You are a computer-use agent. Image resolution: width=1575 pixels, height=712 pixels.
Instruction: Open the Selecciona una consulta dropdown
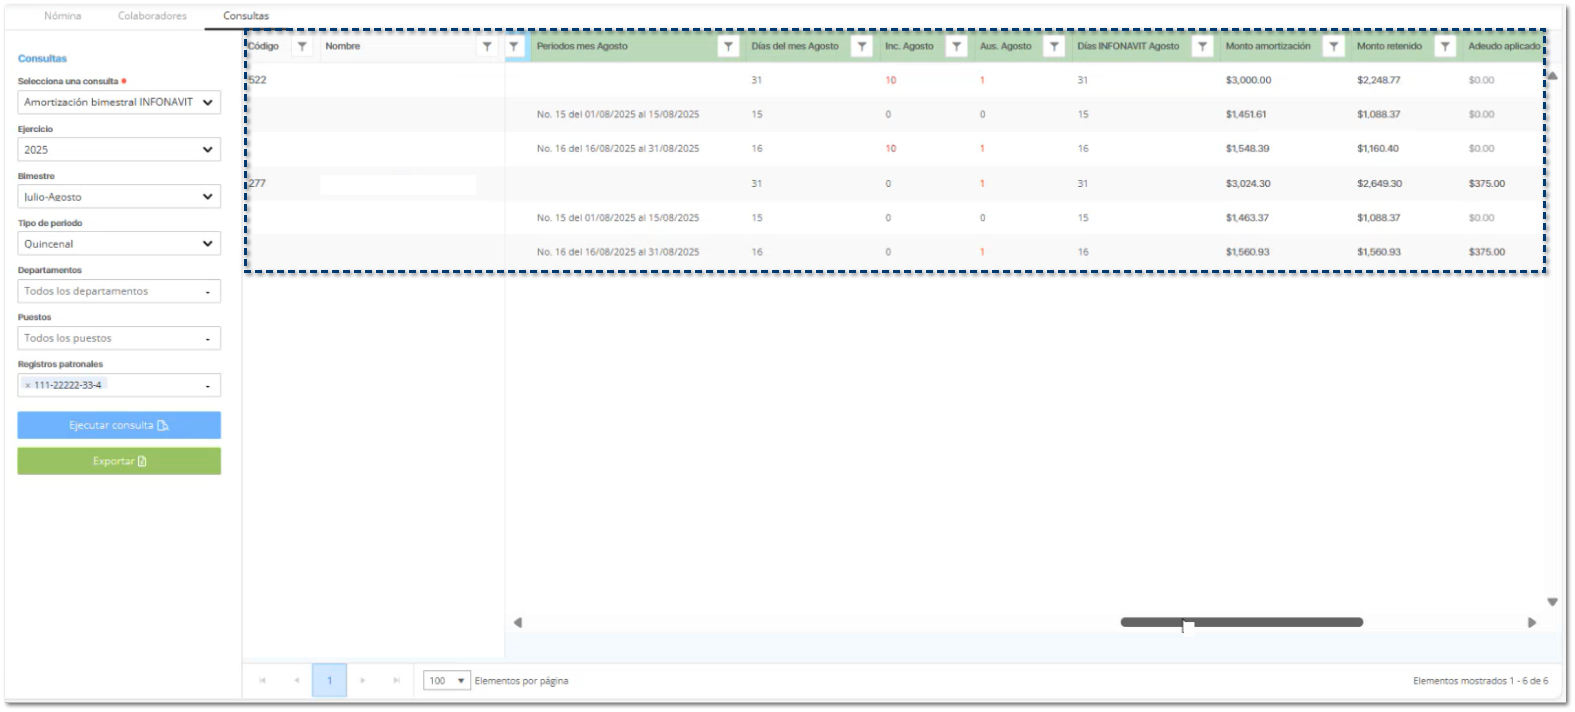pyautogui.click(x=119, y=102)
